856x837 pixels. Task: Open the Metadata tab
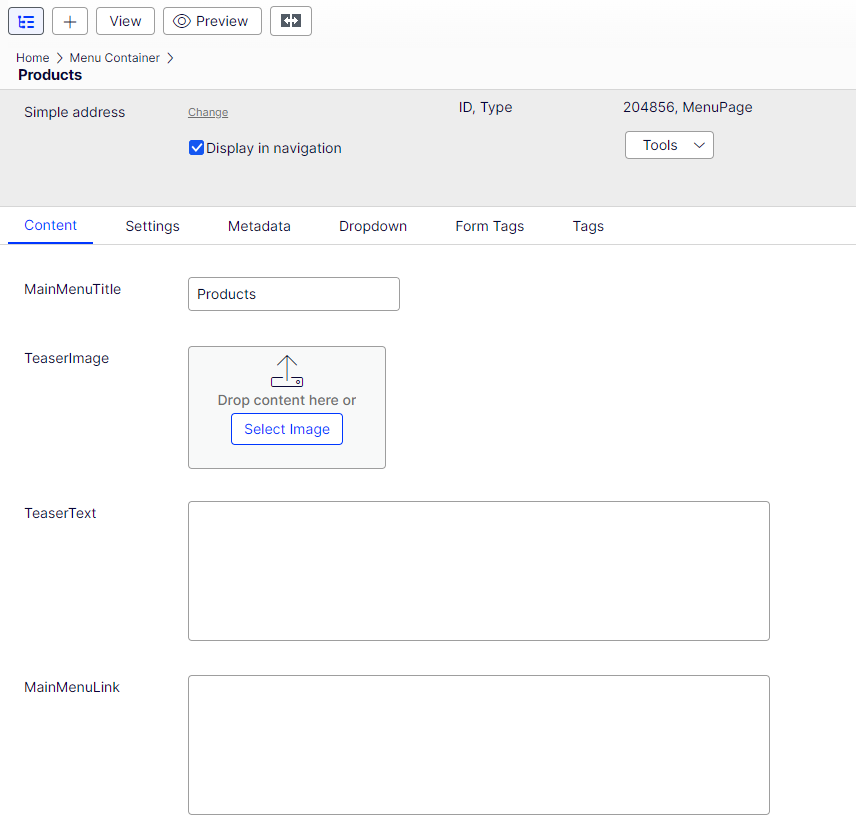tap(259, 226)
